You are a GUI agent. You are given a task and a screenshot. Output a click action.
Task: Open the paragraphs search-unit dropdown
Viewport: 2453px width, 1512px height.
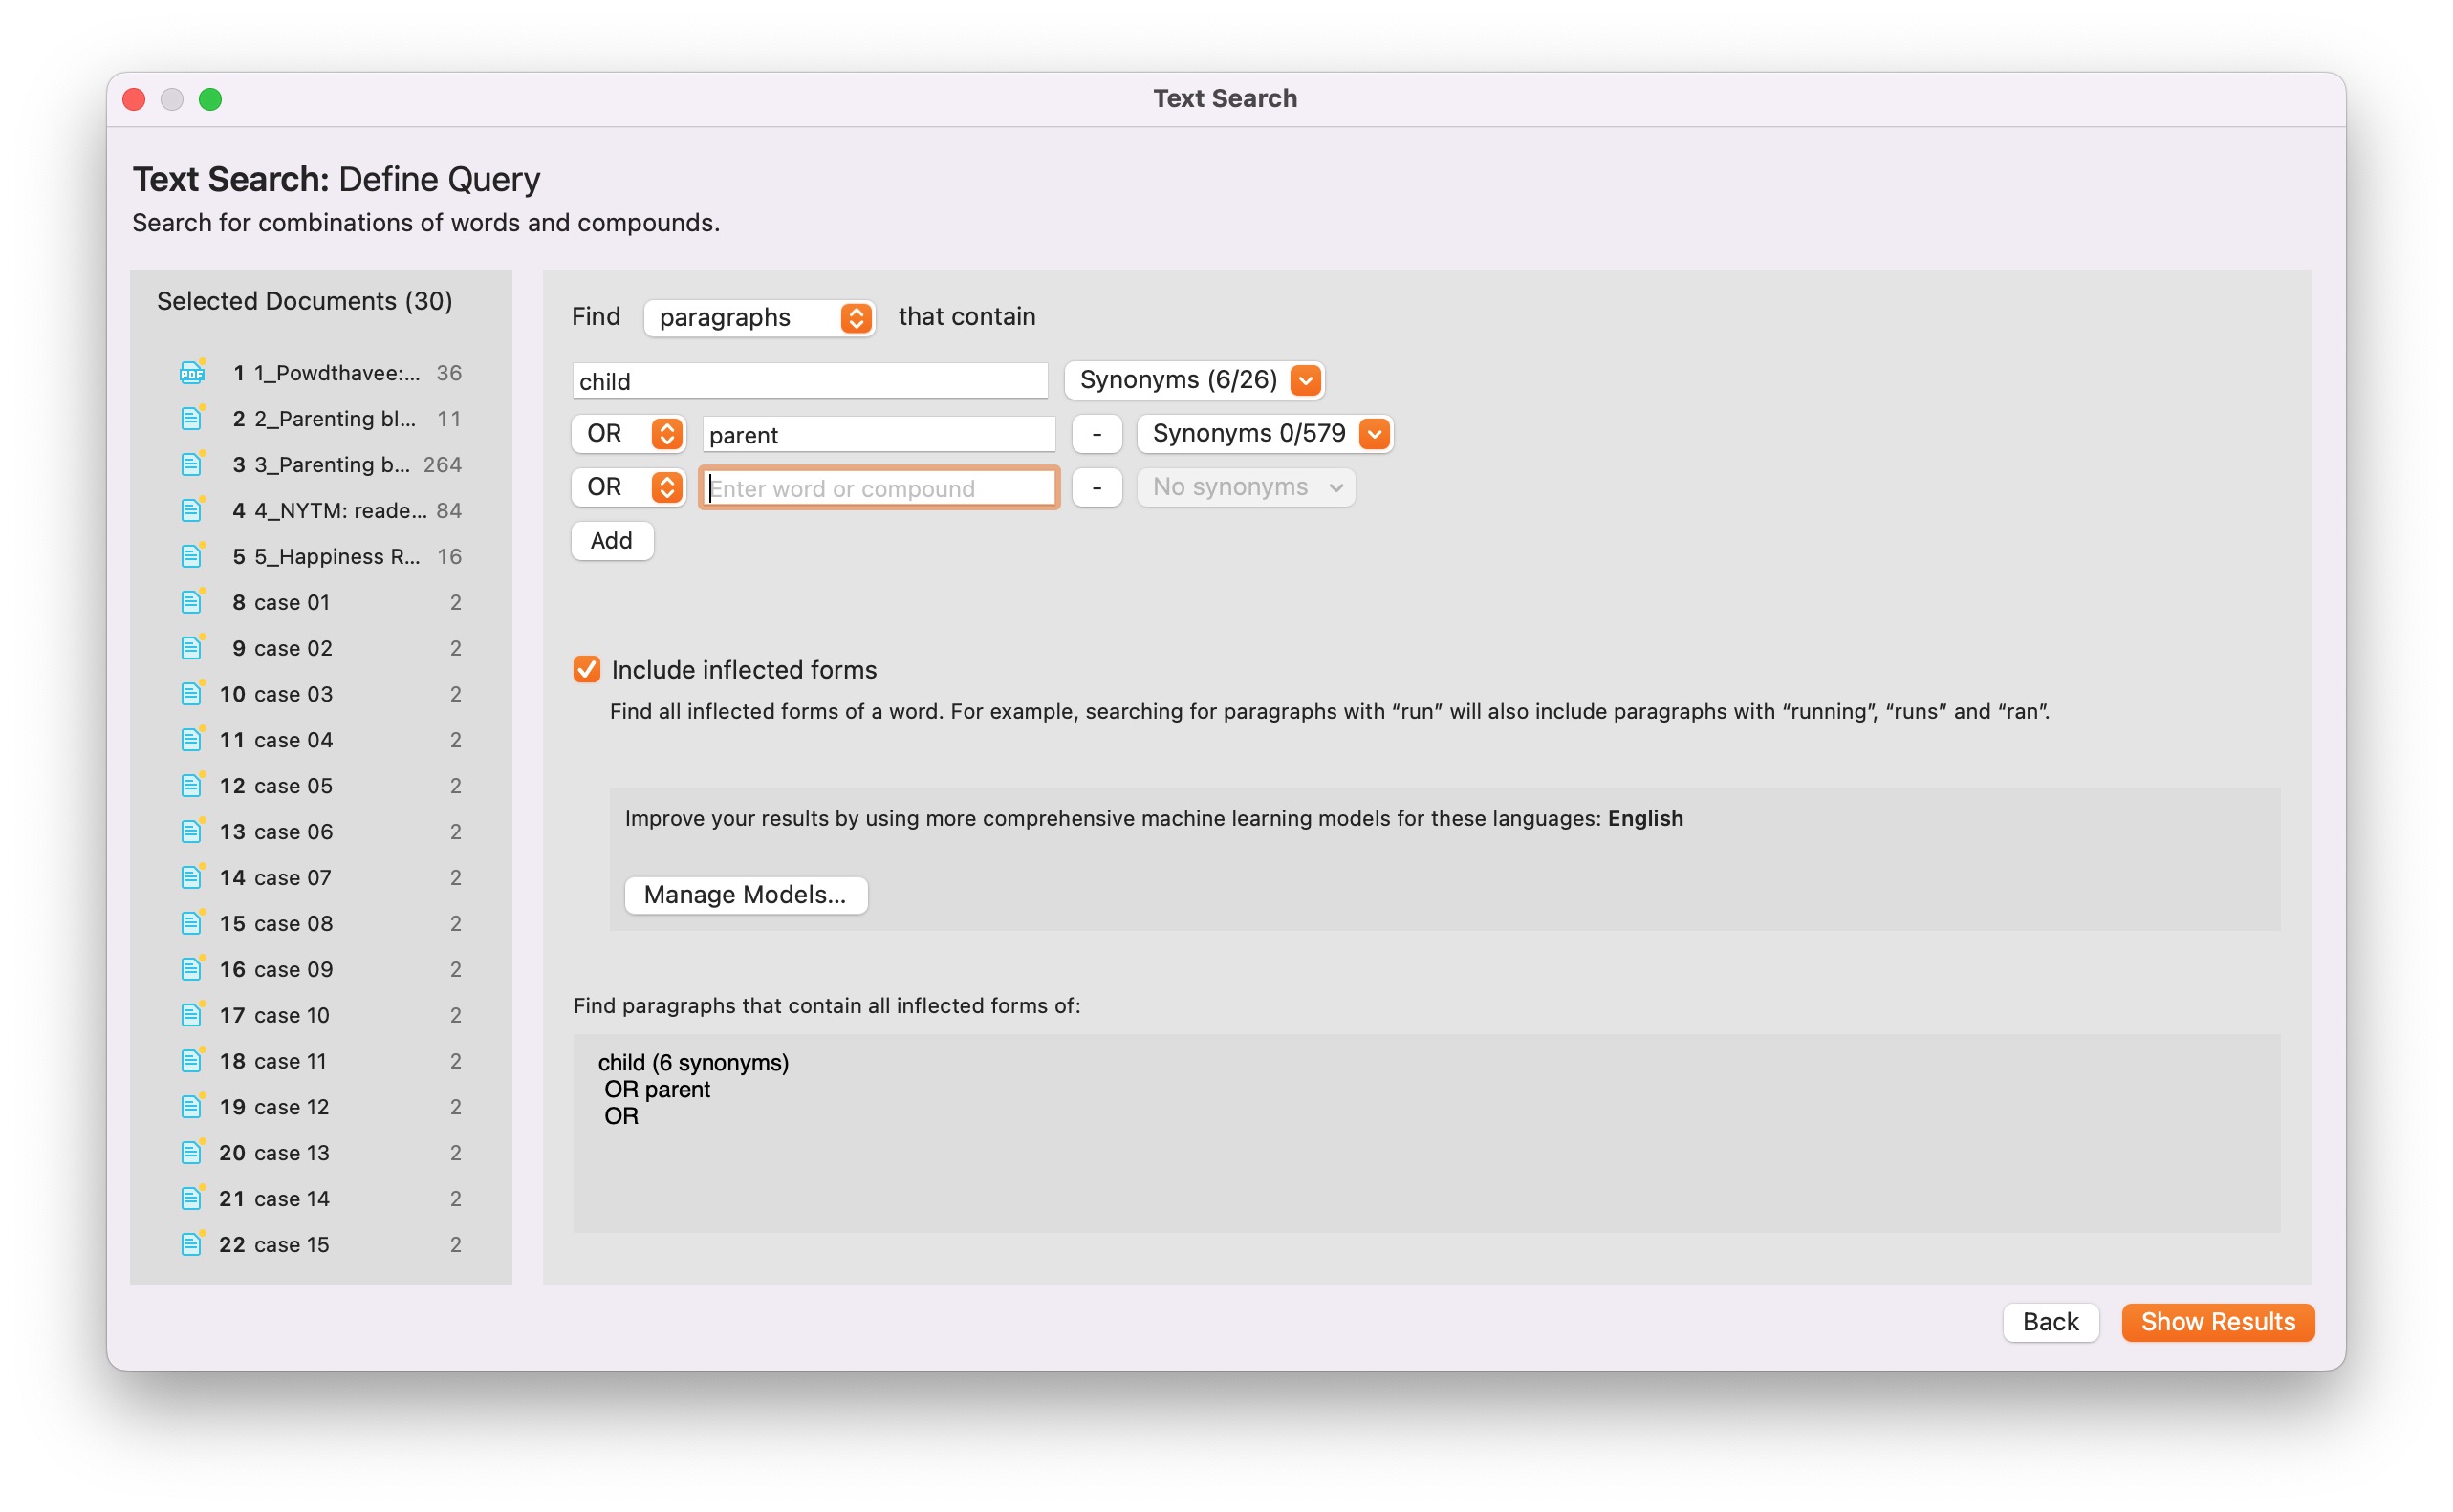pyautogui.click(x=759, y=317)
